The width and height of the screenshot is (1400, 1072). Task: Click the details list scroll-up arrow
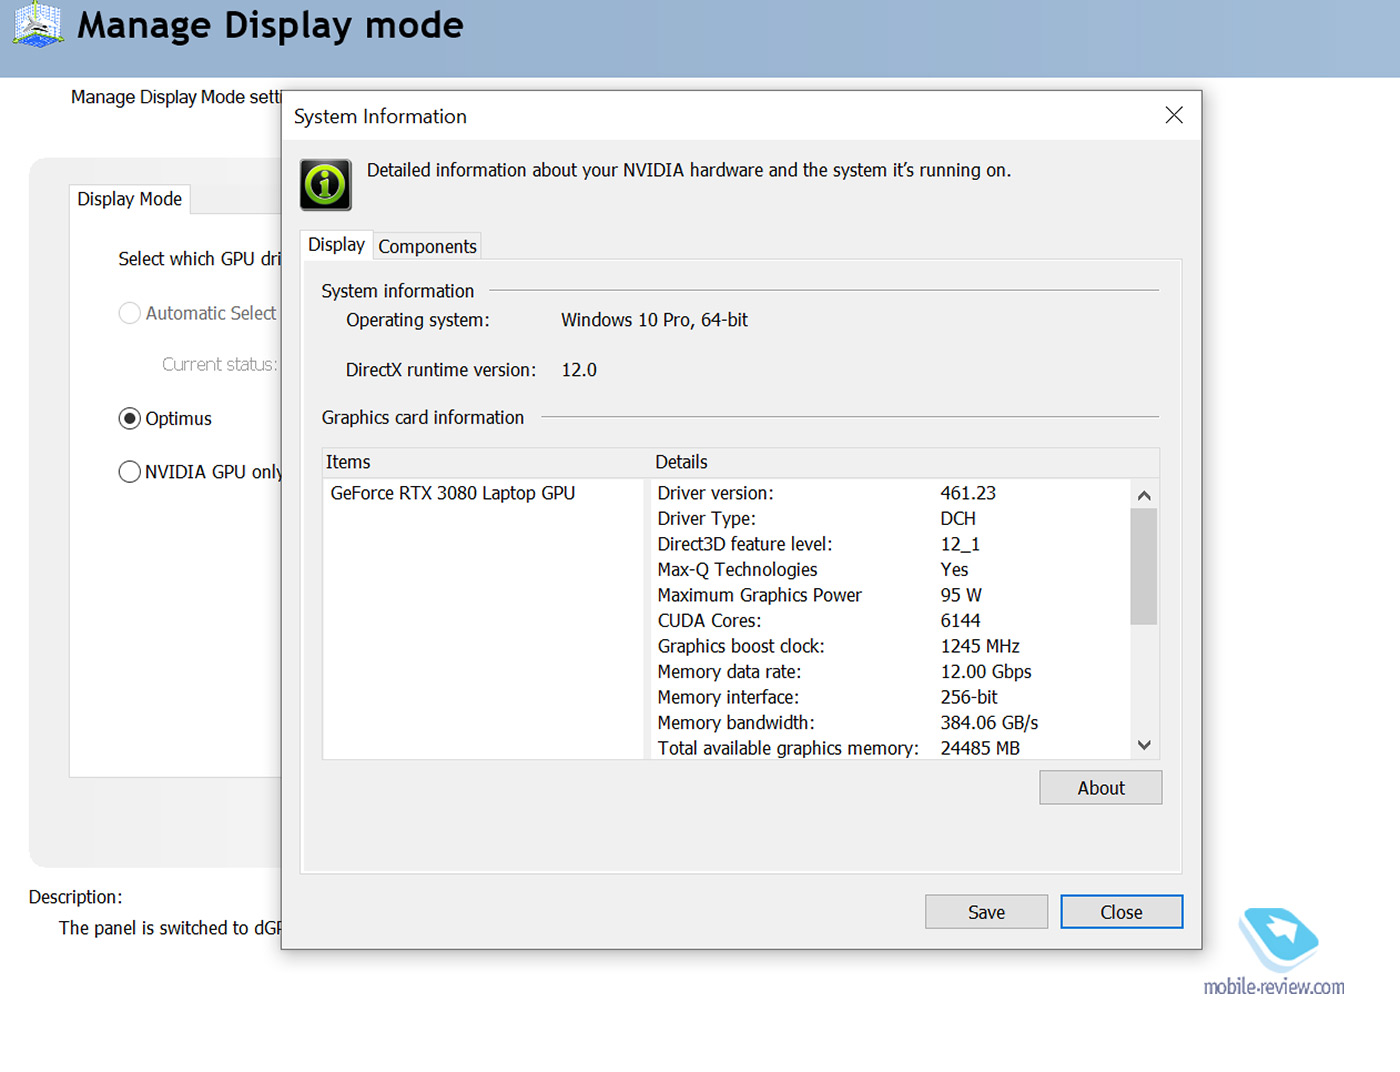(x=1144, y=495)
